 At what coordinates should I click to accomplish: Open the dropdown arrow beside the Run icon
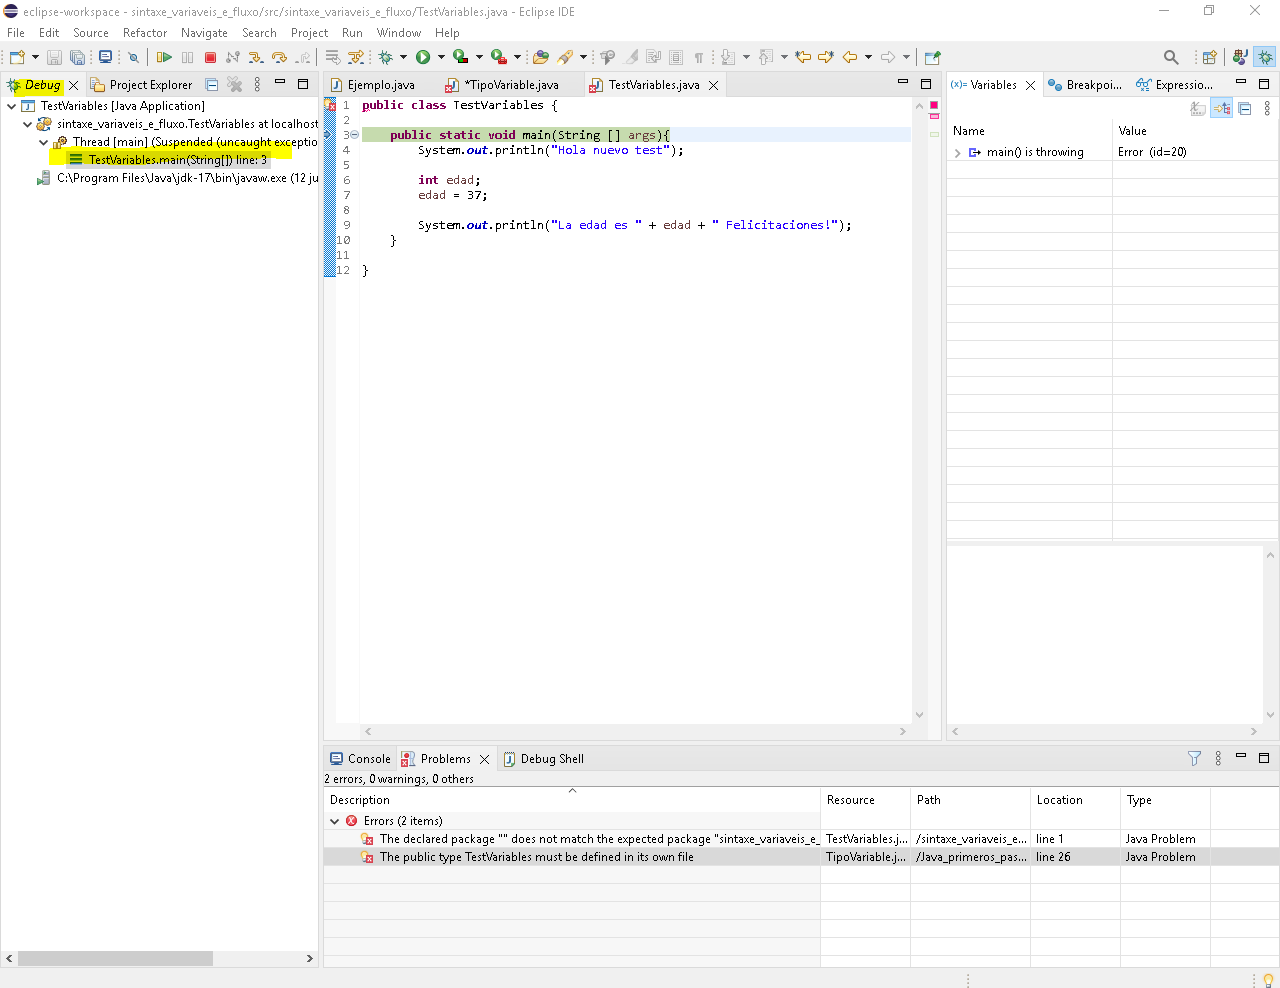[441, 57]
